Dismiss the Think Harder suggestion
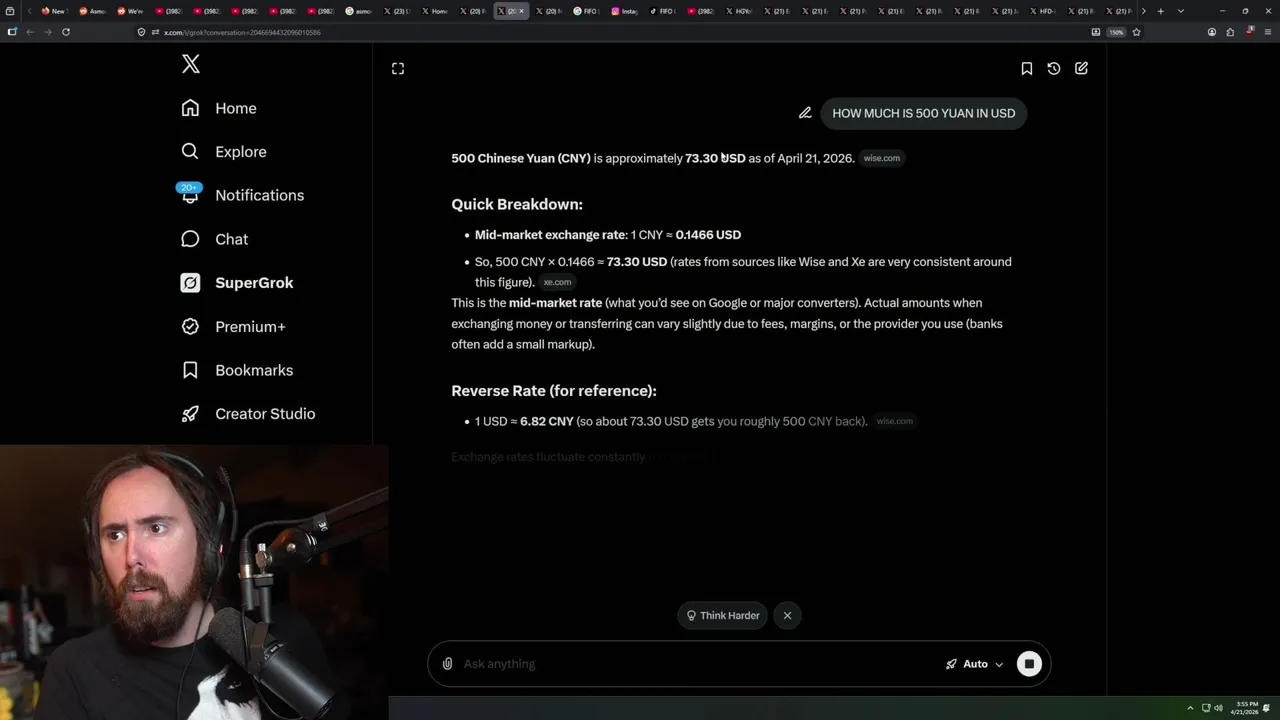 pos(787,616)
